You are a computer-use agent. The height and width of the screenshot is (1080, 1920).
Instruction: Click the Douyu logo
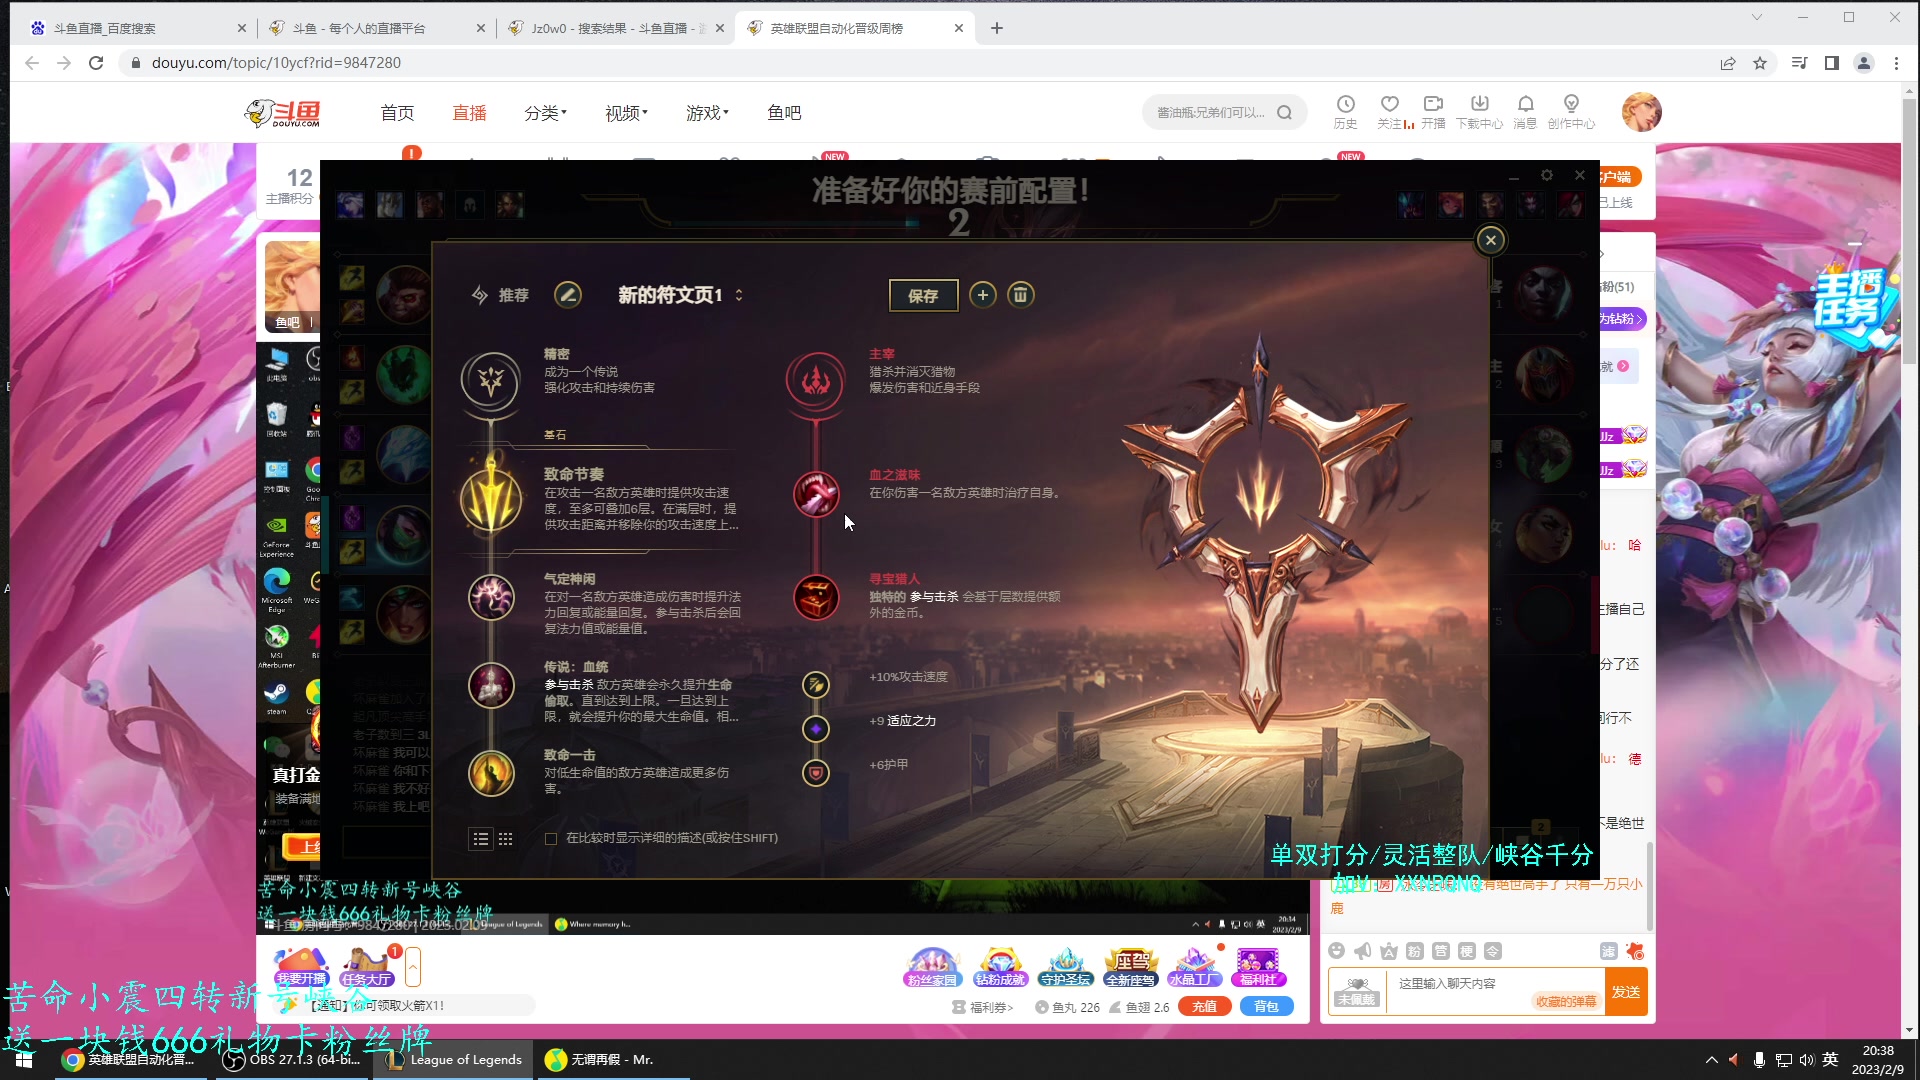coord(283,113)
